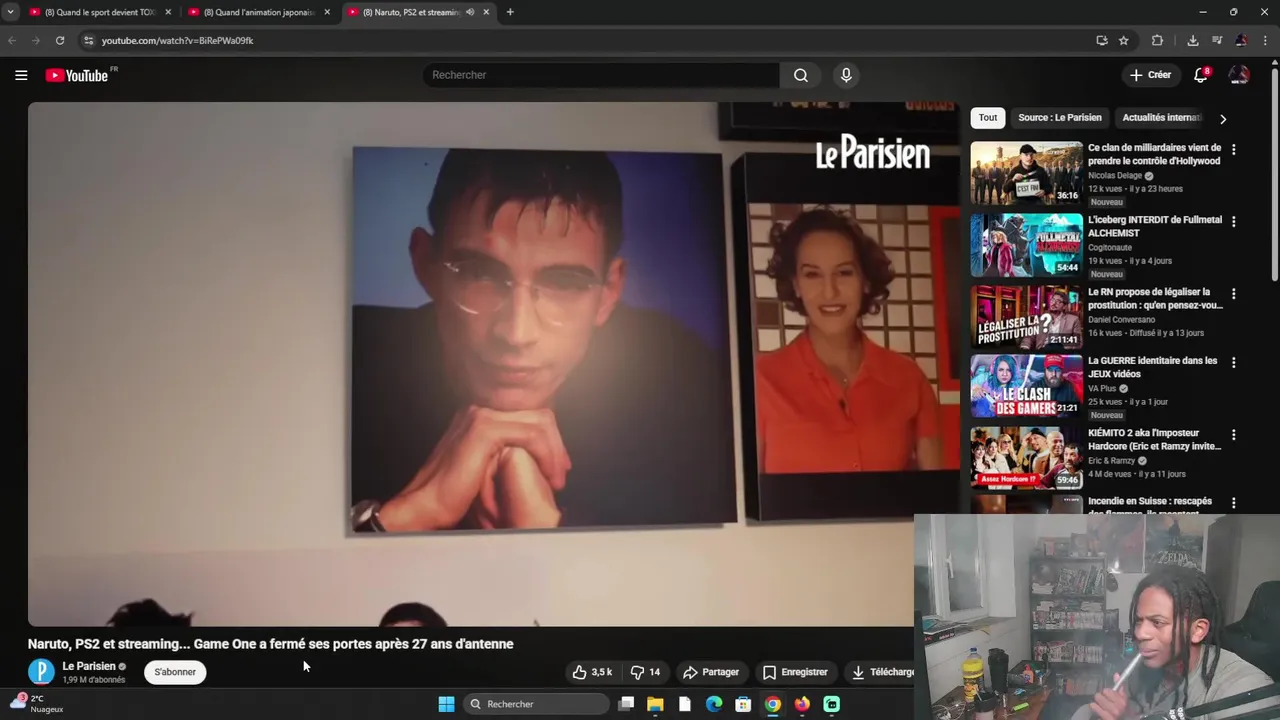
Task: Open the account avatar menu
Action: point(1239,75)
